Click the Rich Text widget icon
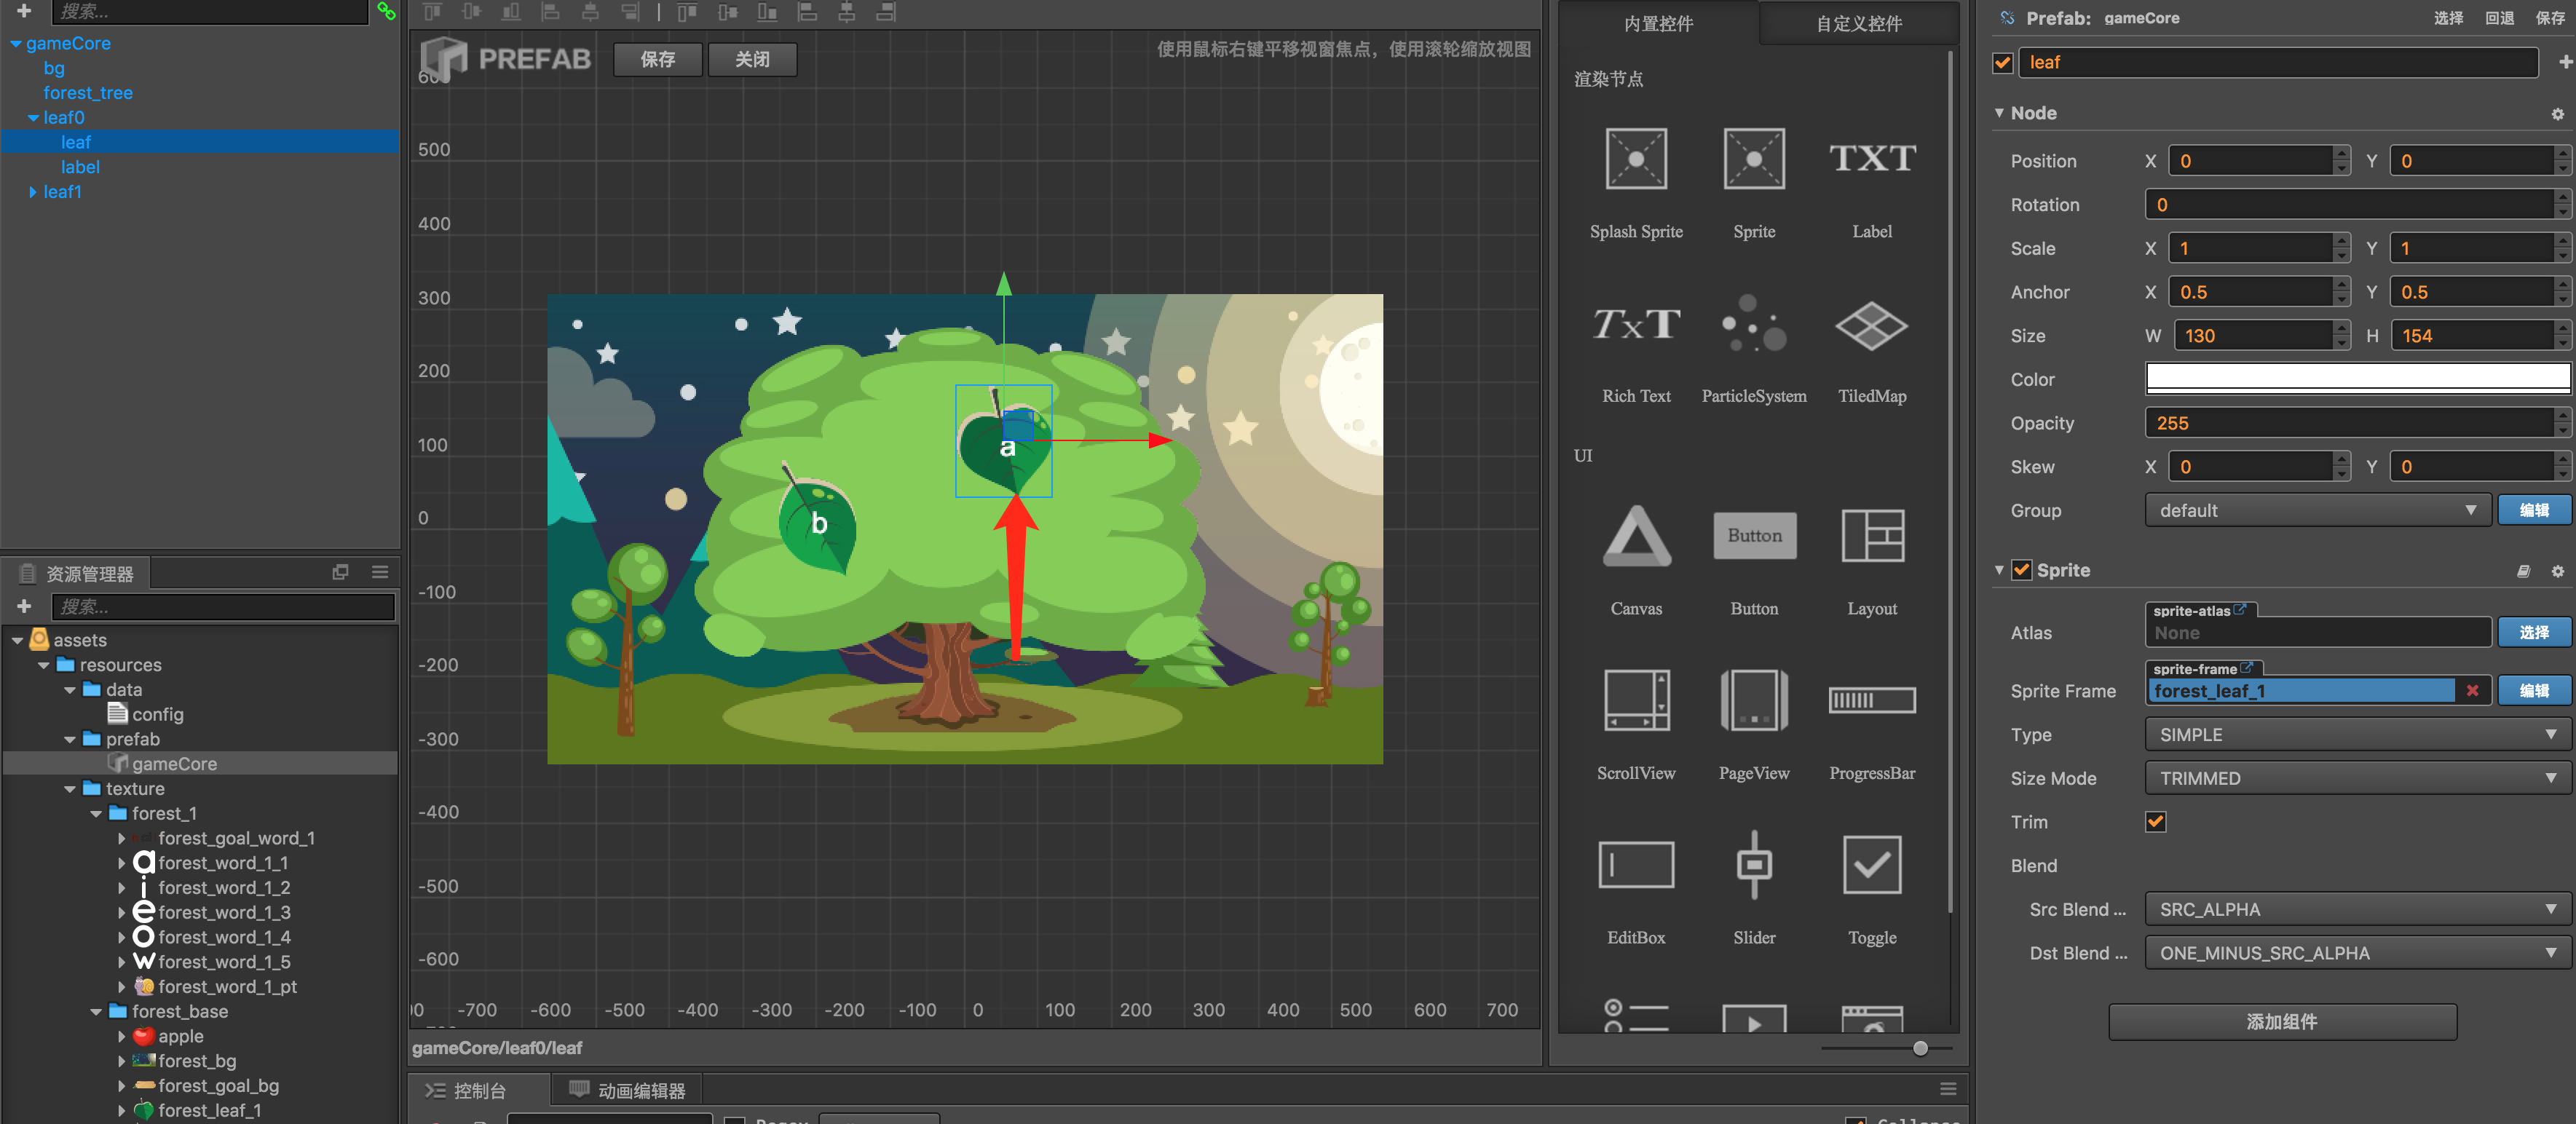Screen dimensions: 2576x1124 pos(1636,325)
